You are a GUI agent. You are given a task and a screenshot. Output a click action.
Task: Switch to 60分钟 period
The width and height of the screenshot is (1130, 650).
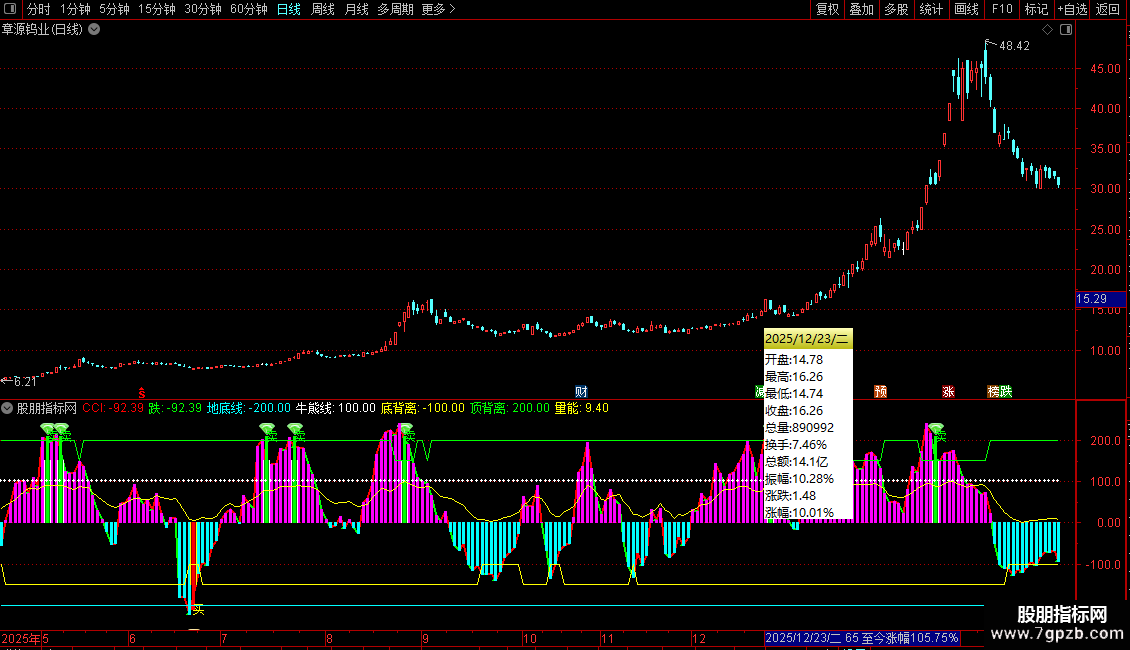(249, 9)
